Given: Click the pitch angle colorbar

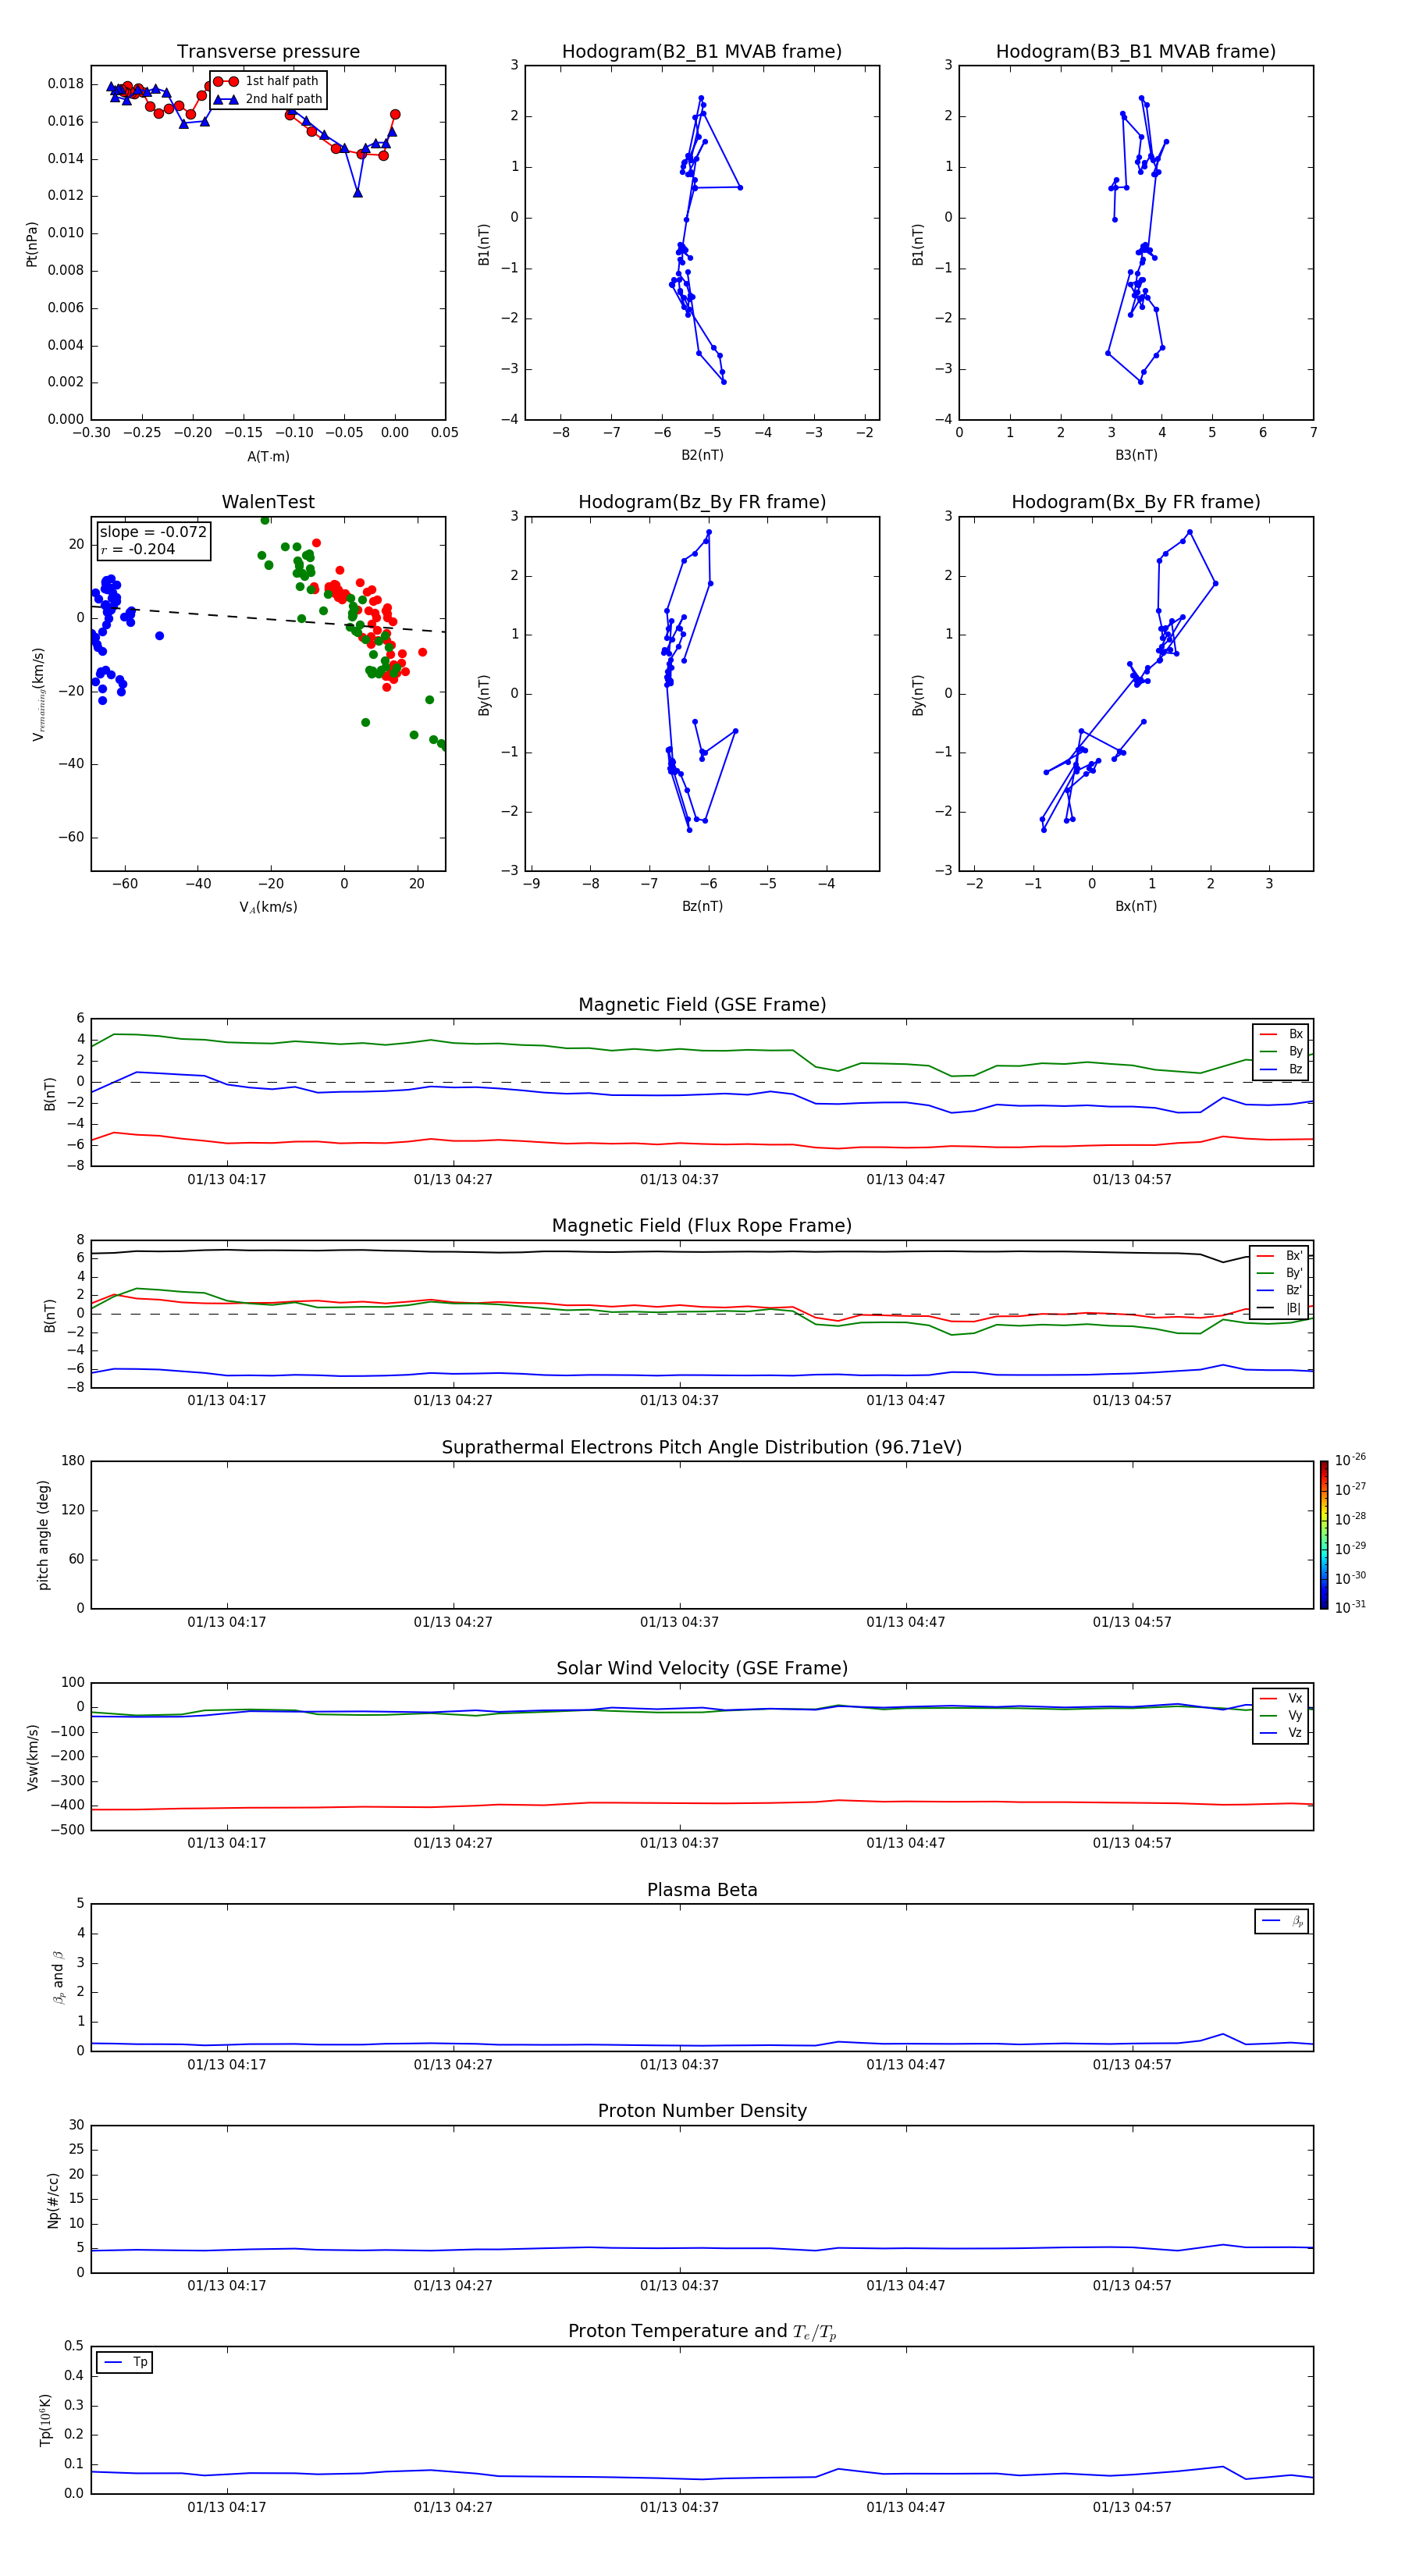Looking at the screenshot, I should tap(1324, 1535).
